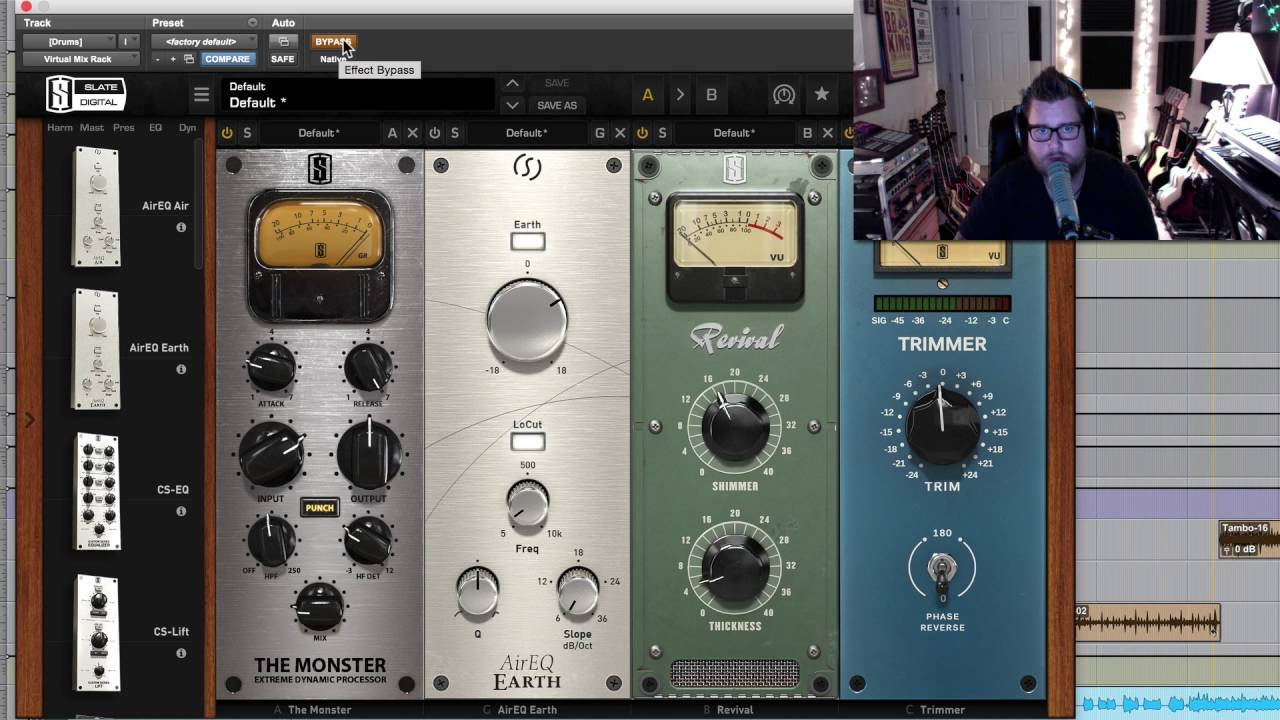Open Revival slot letter B

[x=807, y=133]
